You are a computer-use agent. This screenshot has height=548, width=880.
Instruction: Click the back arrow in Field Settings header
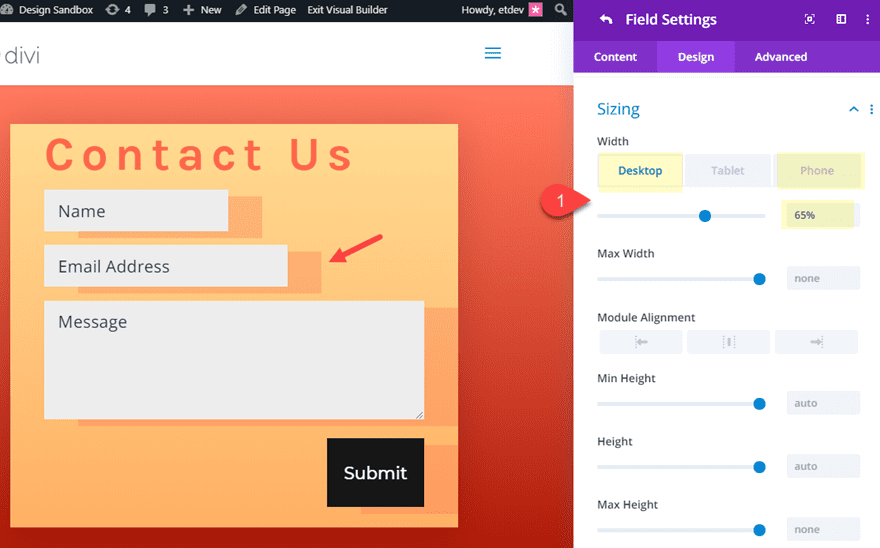click(606, 20)
